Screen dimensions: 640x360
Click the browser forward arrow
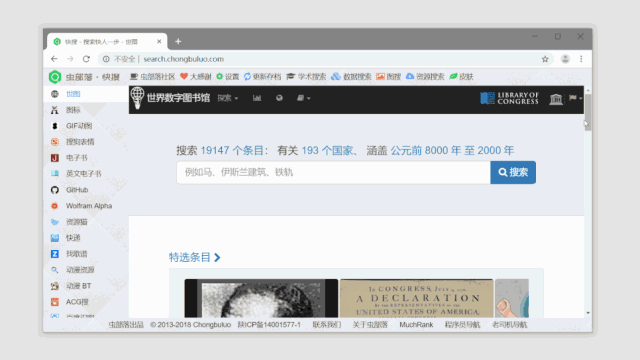coord(70,59)
